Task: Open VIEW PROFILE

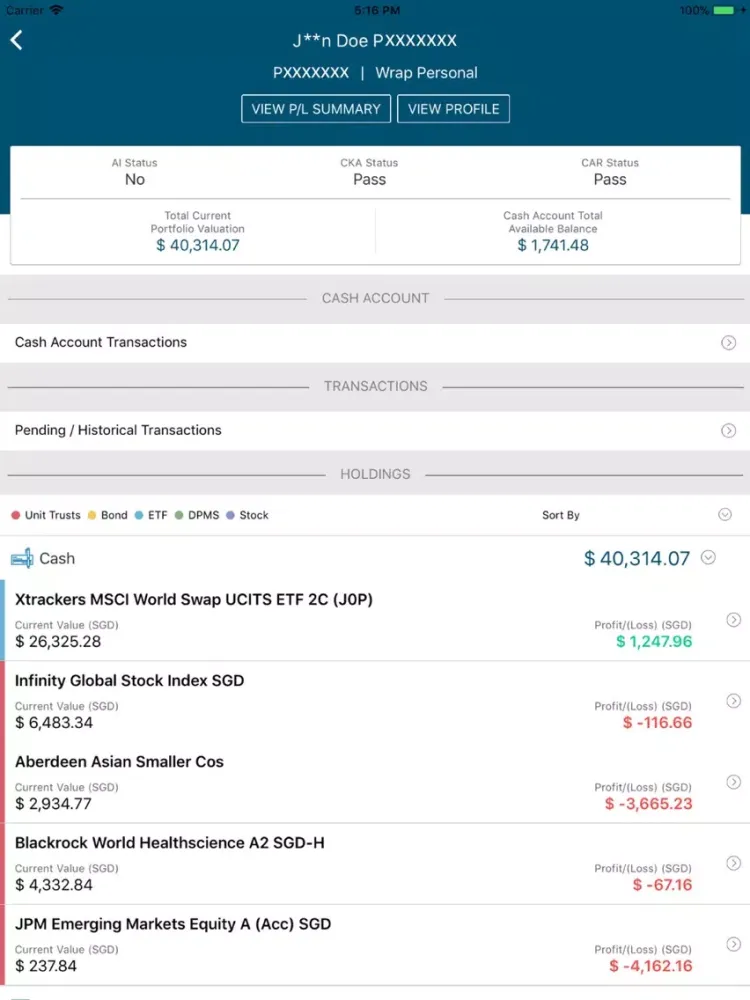Action: pyautogui.click(x=453, y=109)
